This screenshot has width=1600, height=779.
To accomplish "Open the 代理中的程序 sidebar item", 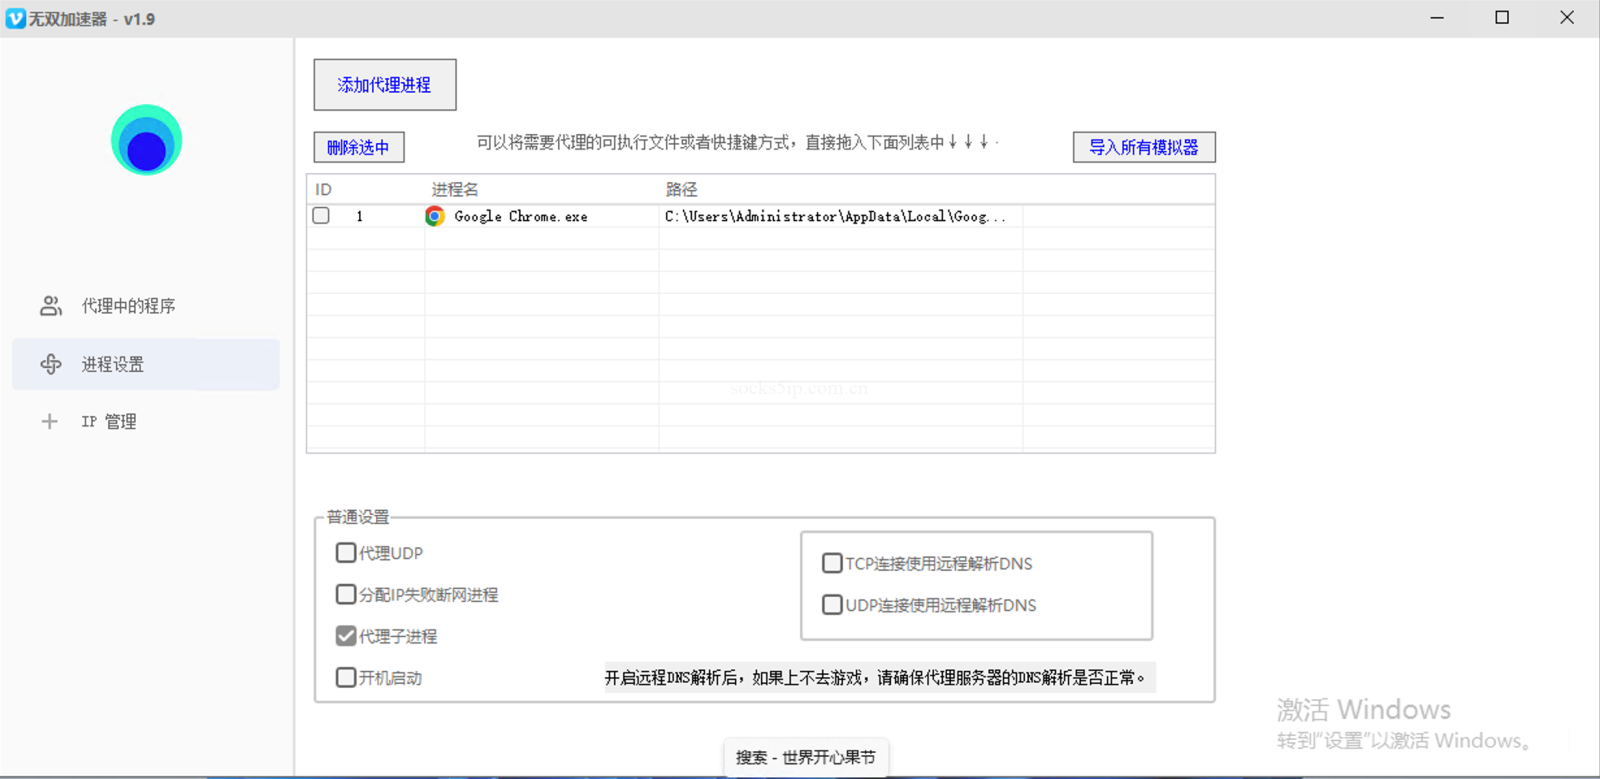I will pyautogui.click(x=146, y=306).
